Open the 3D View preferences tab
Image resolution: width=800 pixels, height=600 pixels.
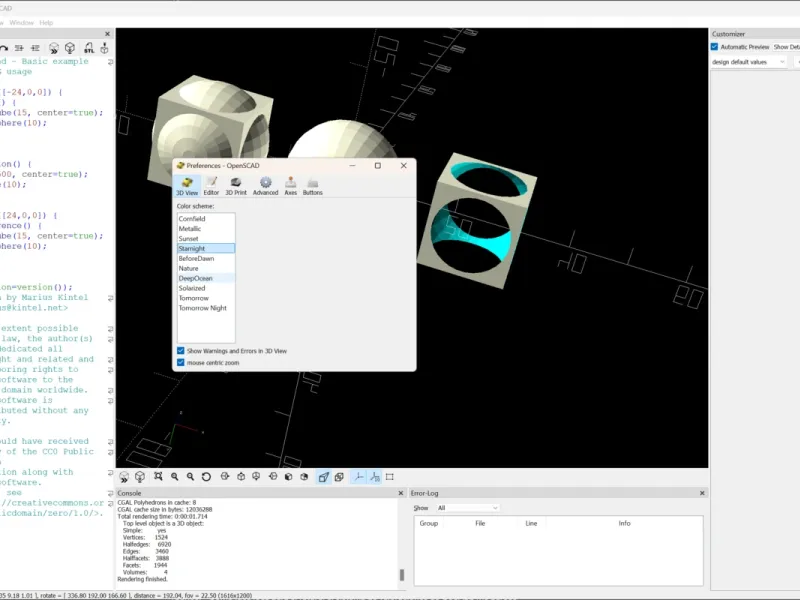point(187,186)
